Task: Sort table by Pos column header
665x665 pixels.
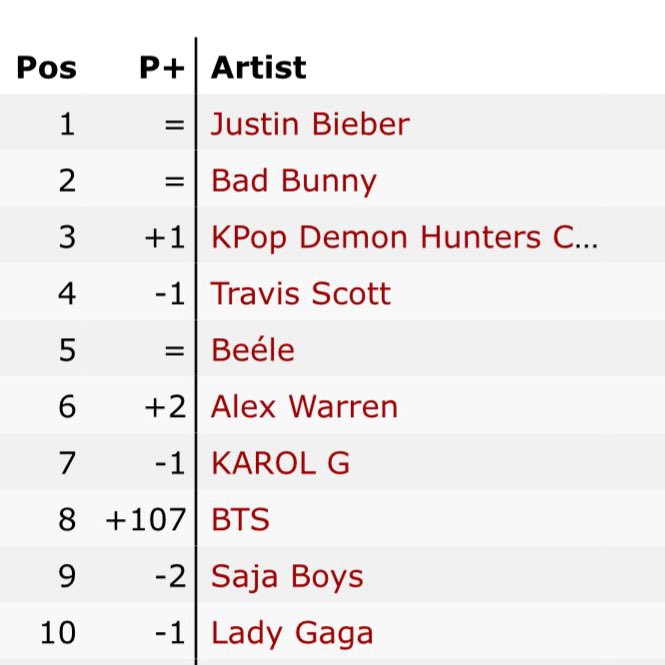Action: 47,67
